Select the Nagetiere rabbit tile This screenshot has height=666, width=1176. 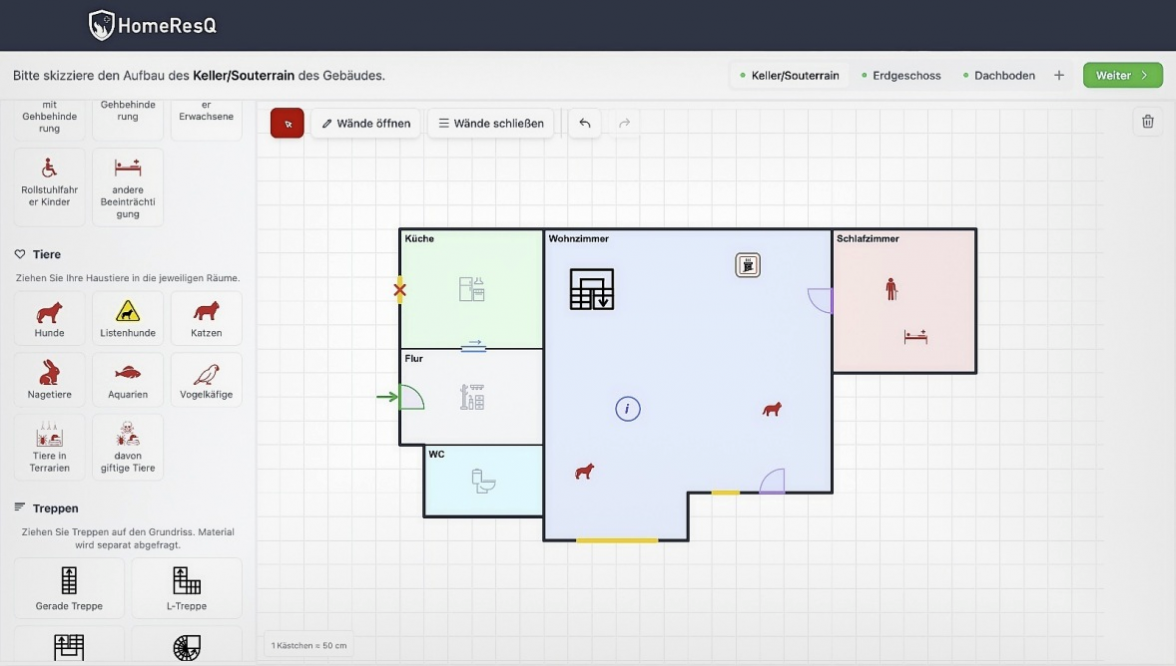click(50, 380)
